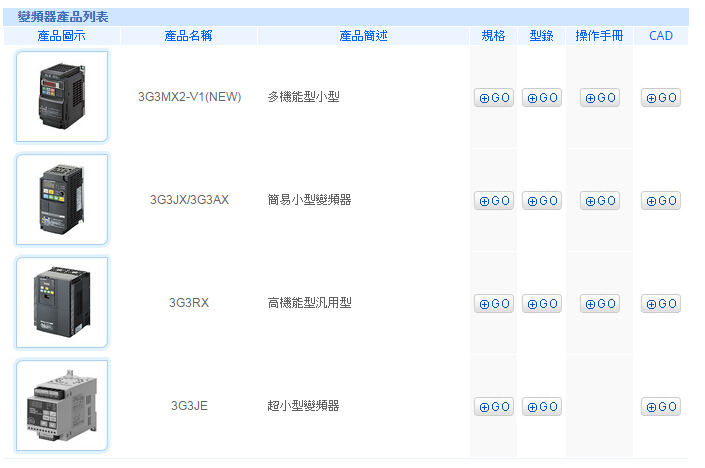The image size is (705, 468).
Task: Open 型錄 GO button for 3G3MX2-V1(NEW)
Action: [x=542, y=98]
